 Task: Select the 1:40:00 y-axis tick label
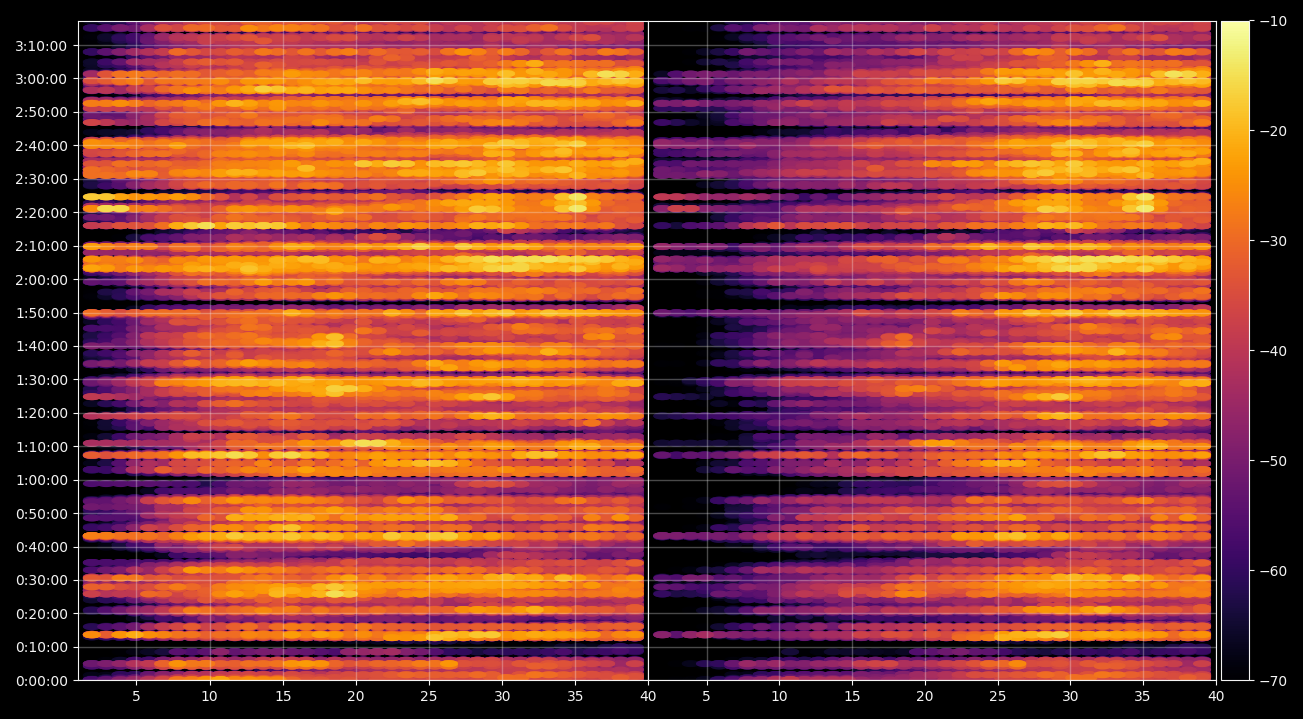point(41,346)
